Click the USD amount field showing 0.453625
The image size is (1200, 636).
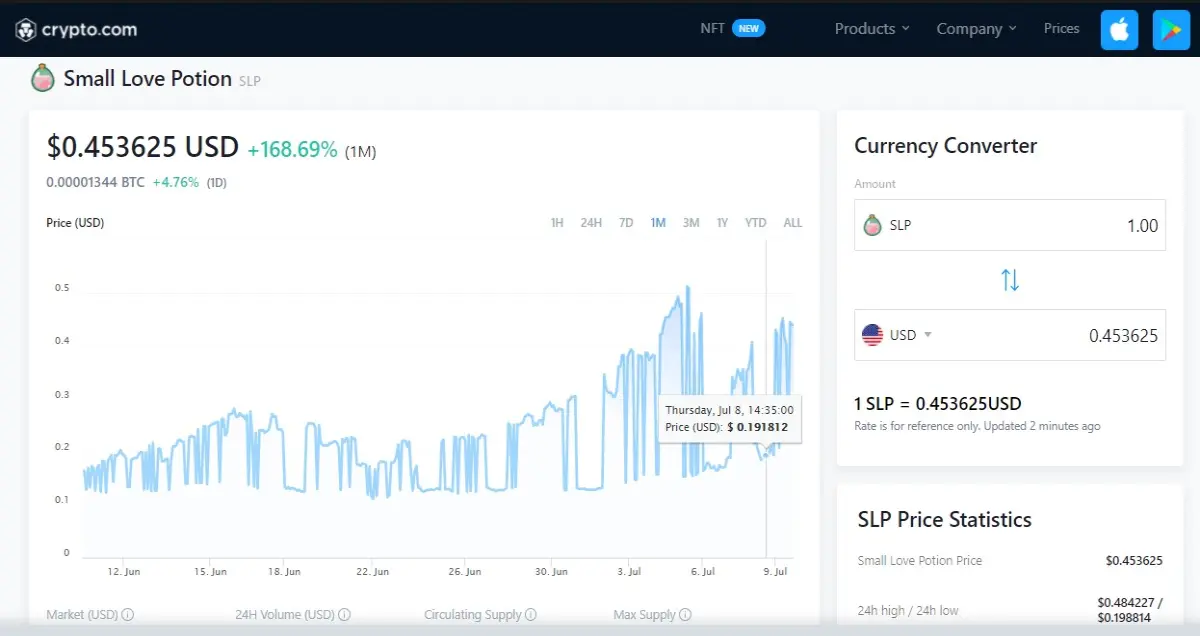[1010, 335]
